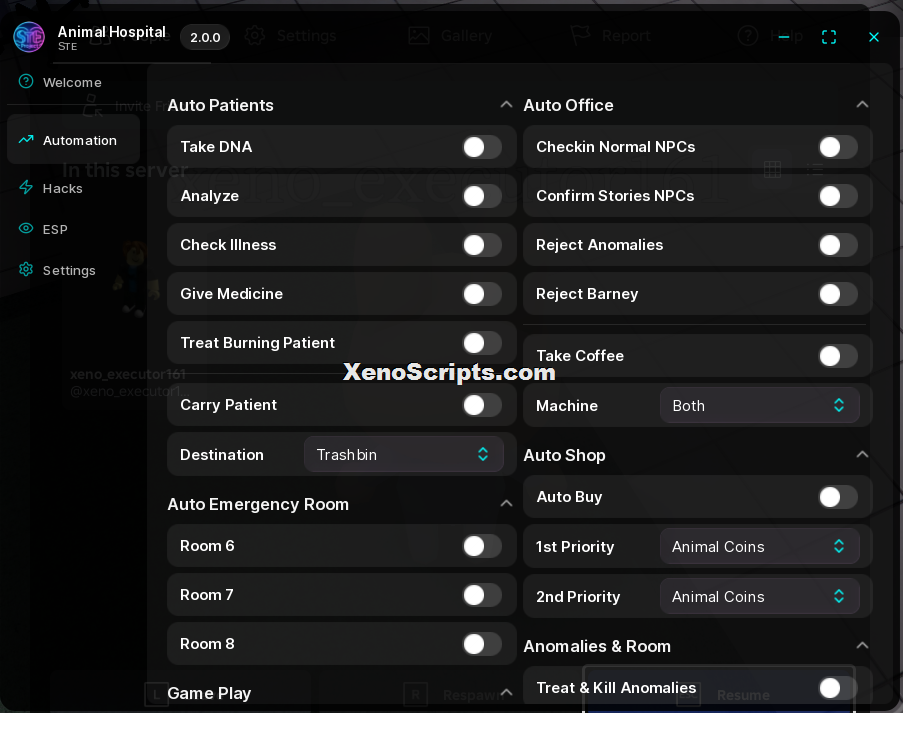Click the fullscreen brackets icon
The width and height of the screenshot is (903, 743).
coord(829,37)
